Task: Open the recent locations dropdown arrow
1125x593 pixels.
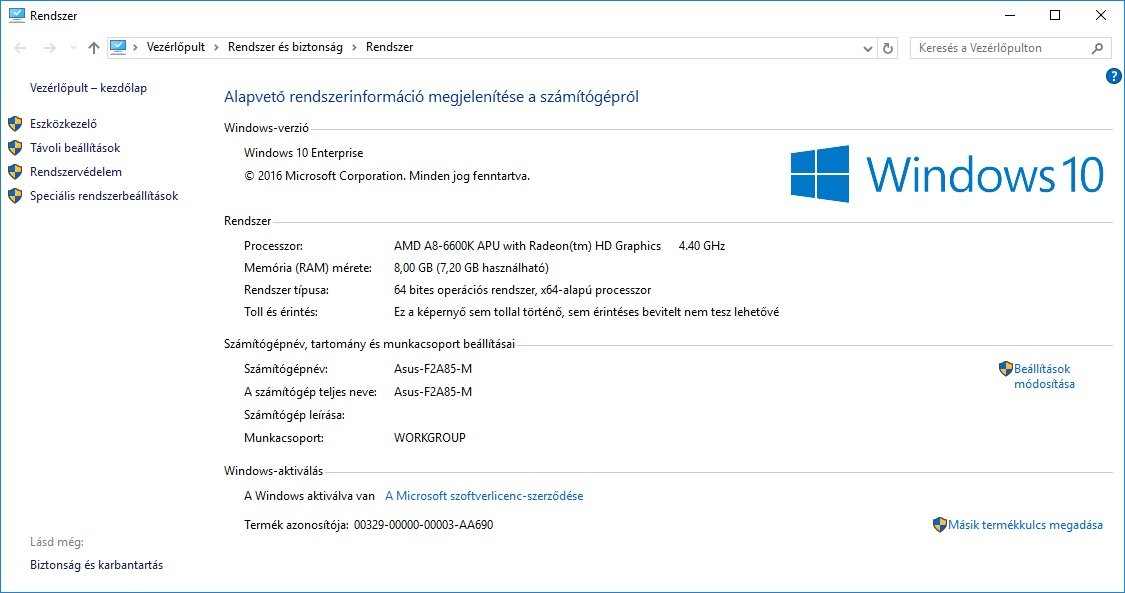Action: point(72,48)
